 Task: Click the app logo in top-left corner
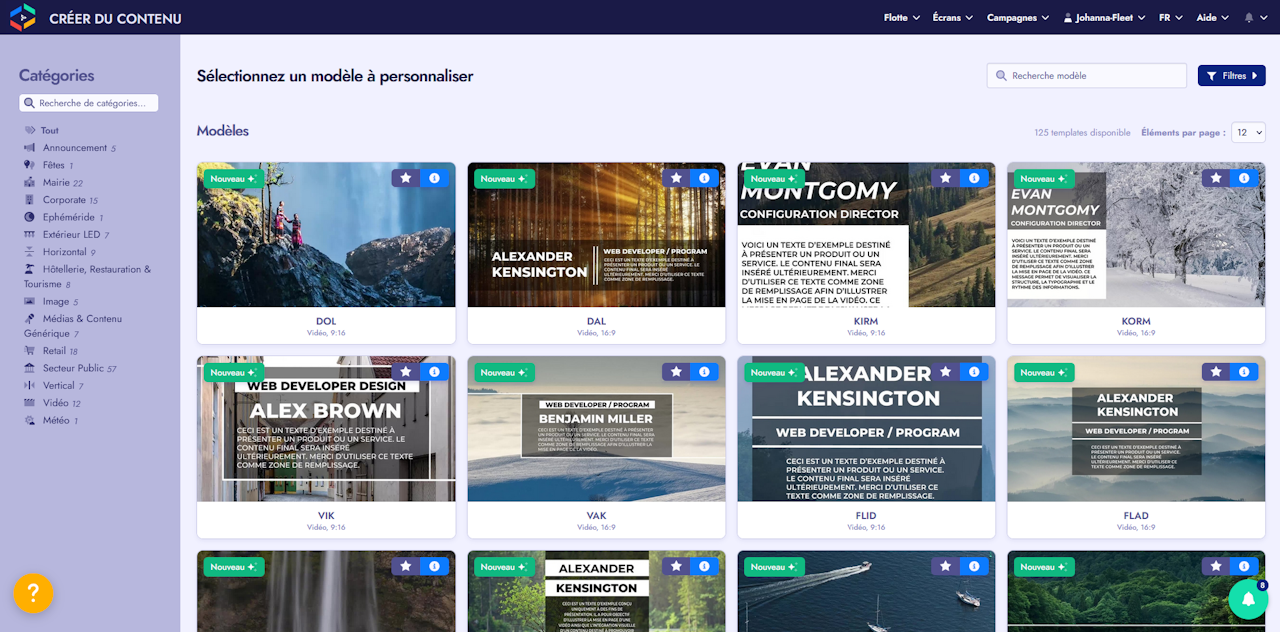[22, 17]
